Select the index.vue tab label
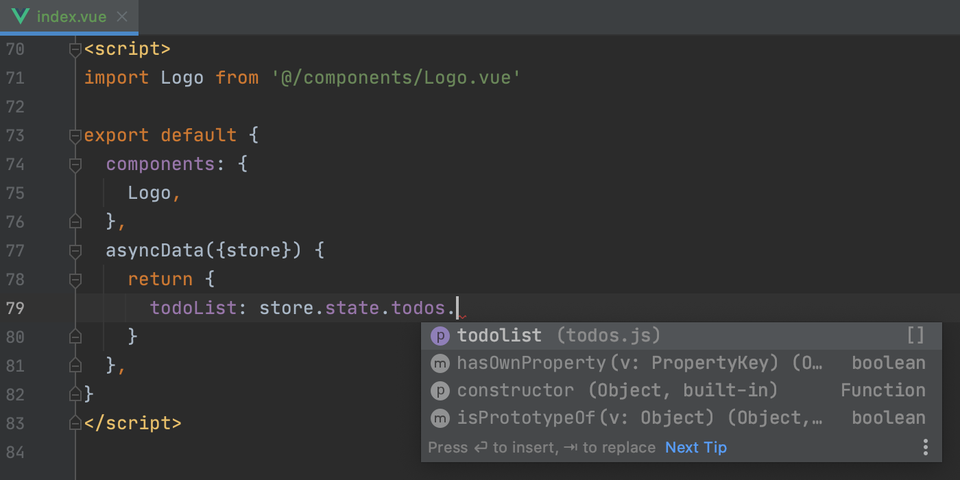The height and width of the screenshot is (480, 960). [68, 17]
